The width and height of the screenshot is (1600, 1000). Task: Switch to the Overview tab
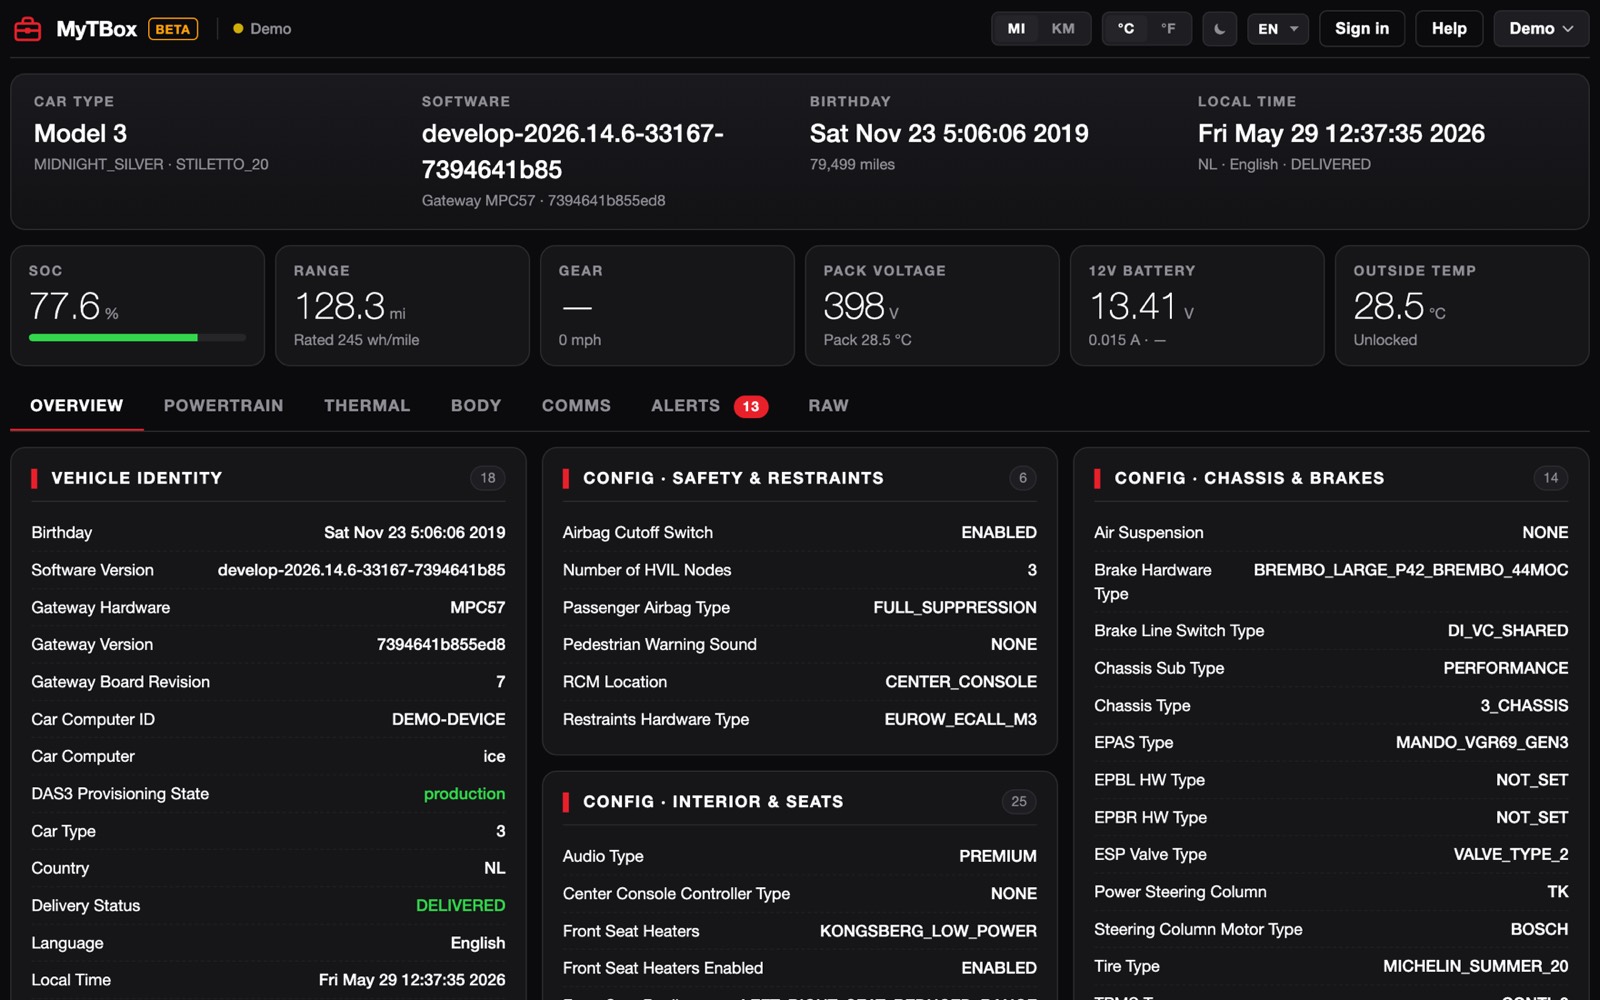click(x=77, y=406)
